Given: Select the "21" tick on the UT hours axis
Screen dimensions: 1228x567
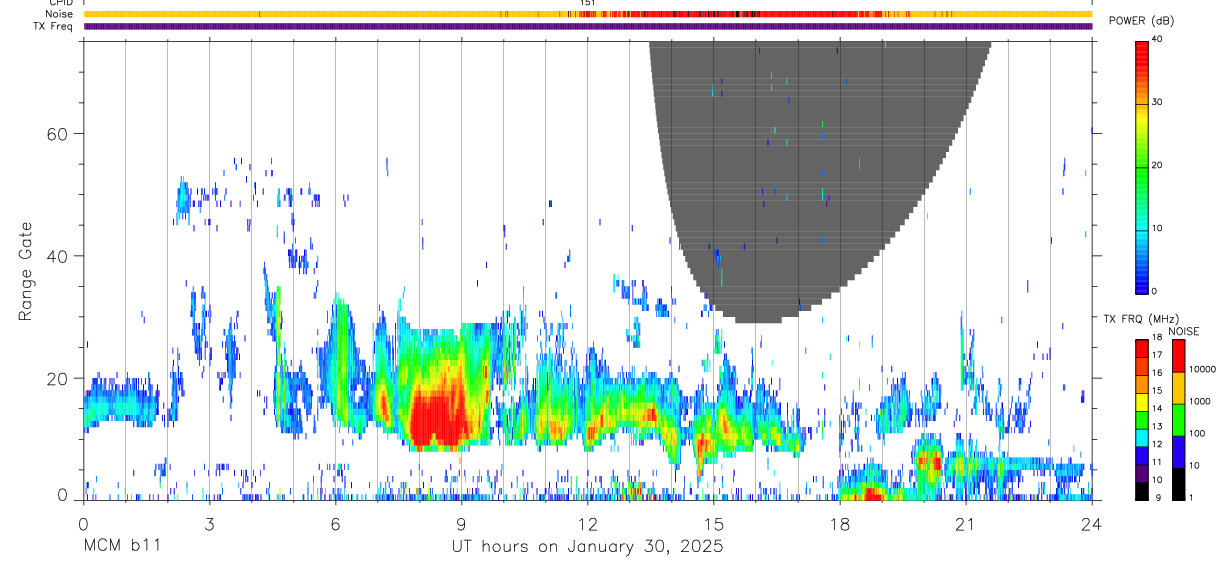Looking at the screenshot, I should pos(965,524).
